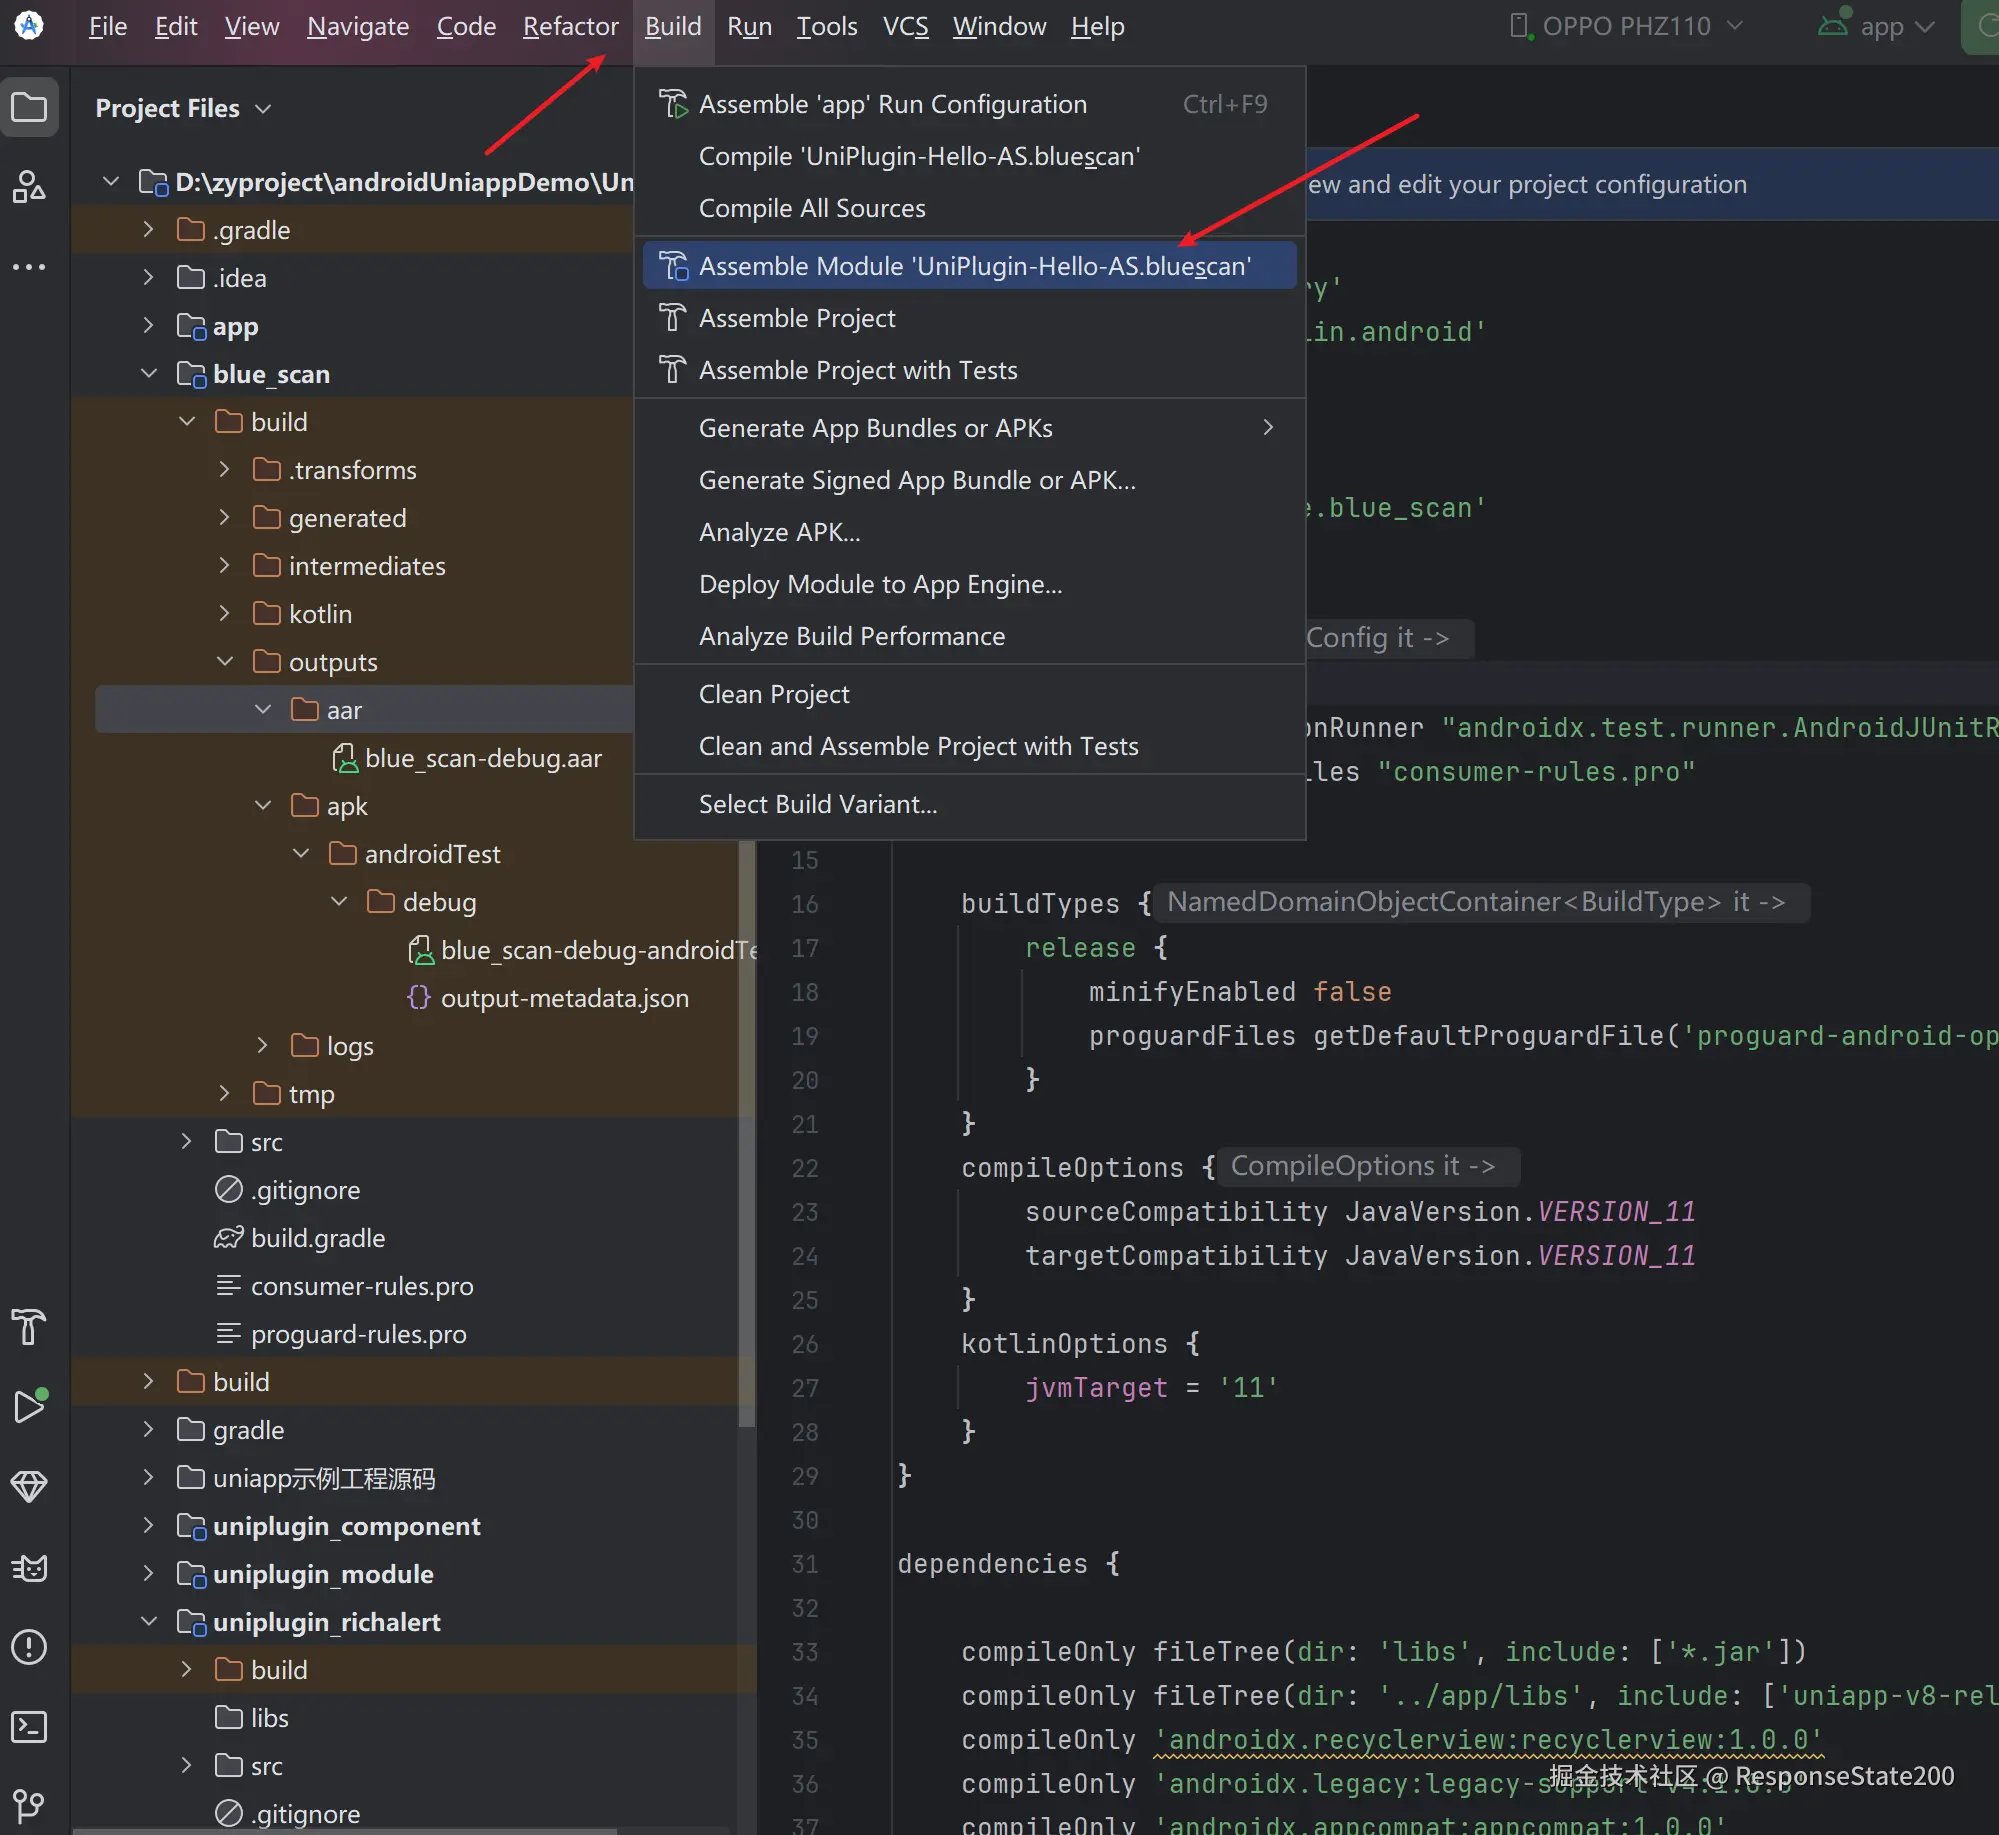This screenshot has height=1835, width=1999.
Task: Open the Run tool window icon
Action: (x=29, y=1406)
